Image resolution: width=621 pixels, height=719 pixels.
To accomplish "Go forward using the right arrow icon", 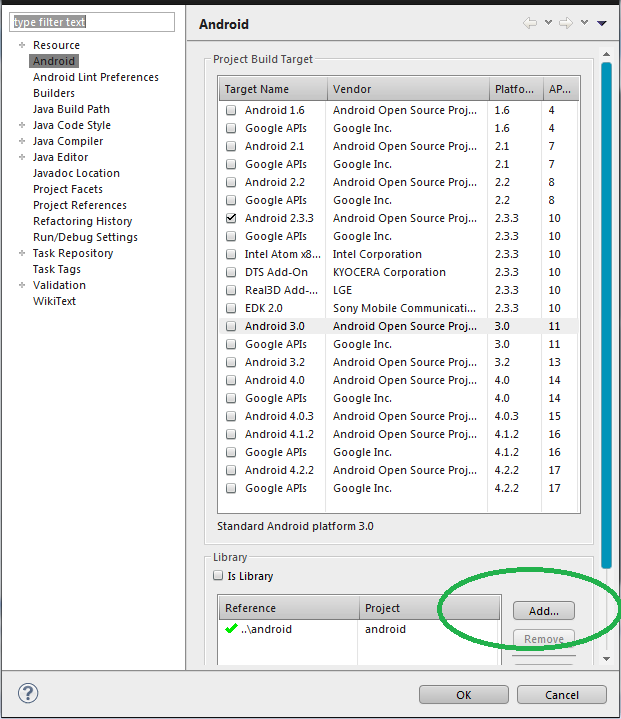I will (x=566, y=23).
